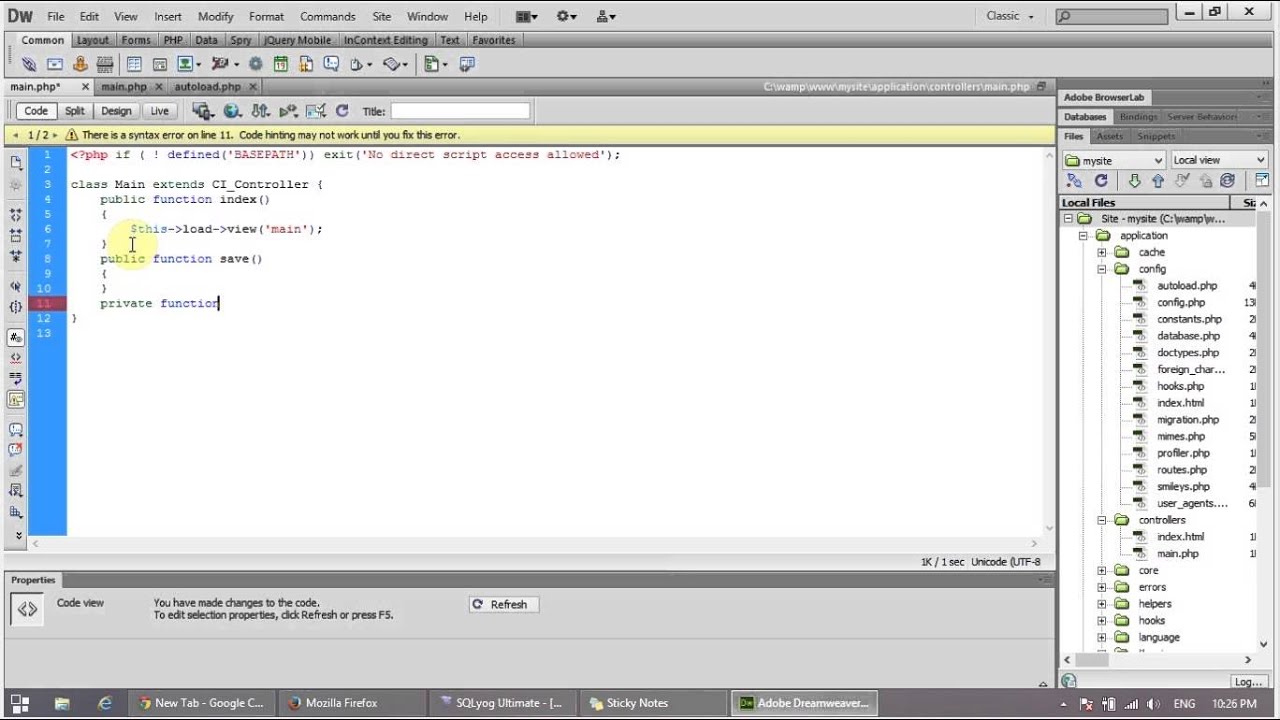
Task: Insert Hyperlink from the Common toolbar
Action: [29, 64]
